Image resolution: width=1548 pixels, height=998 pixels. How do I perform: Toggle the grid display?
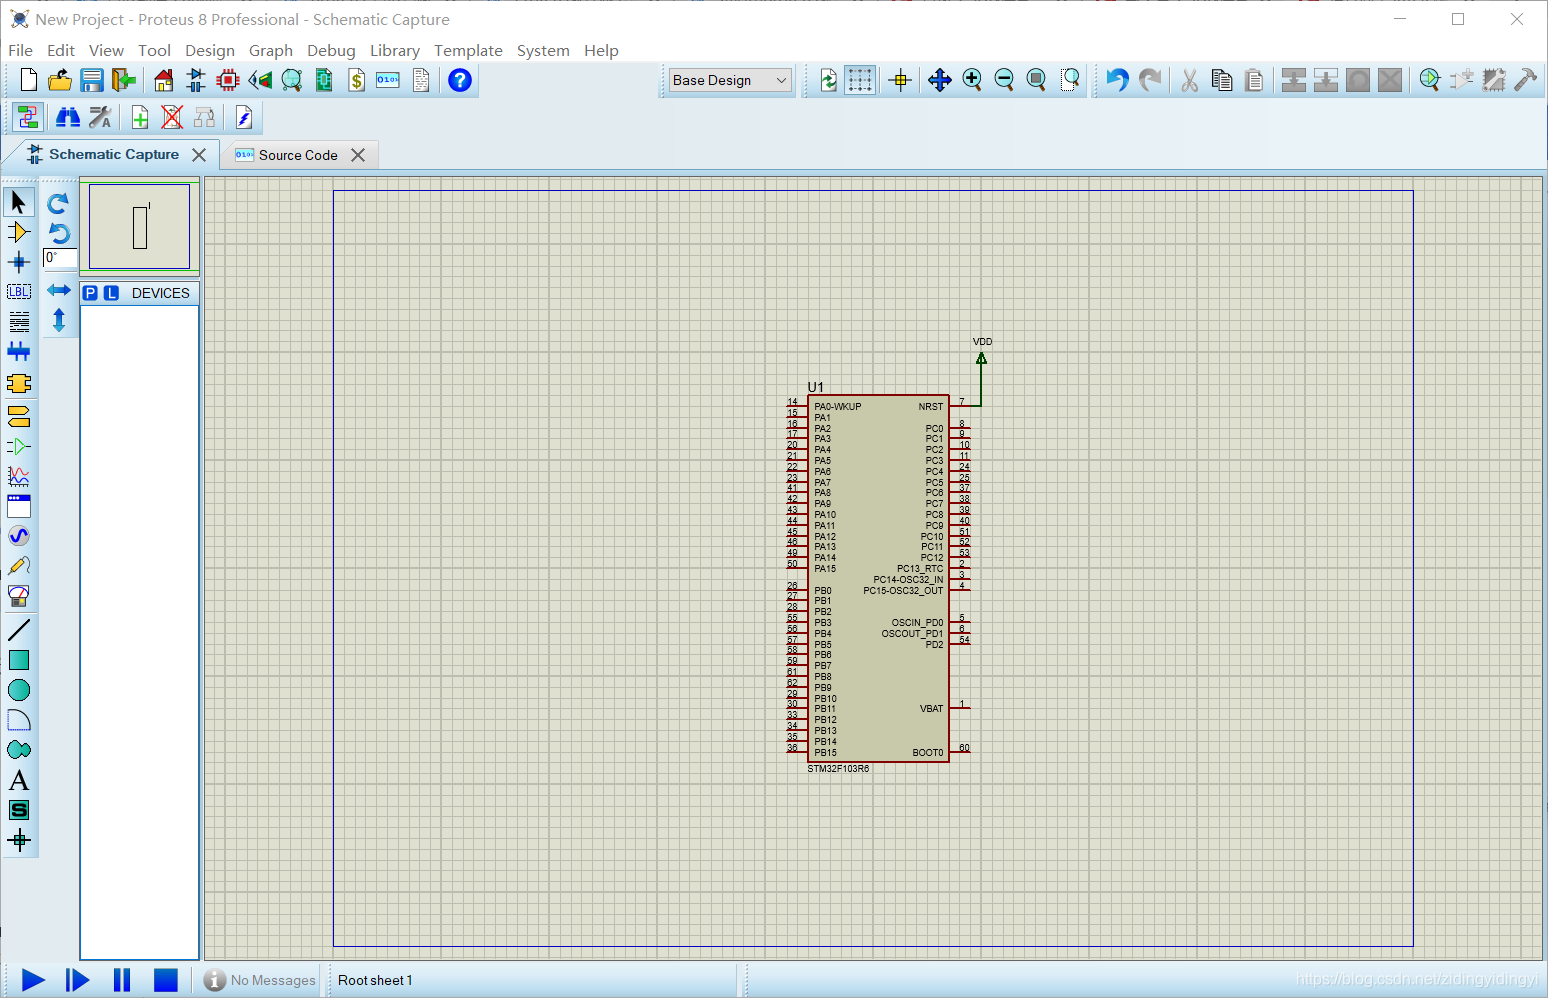[860, 80]
